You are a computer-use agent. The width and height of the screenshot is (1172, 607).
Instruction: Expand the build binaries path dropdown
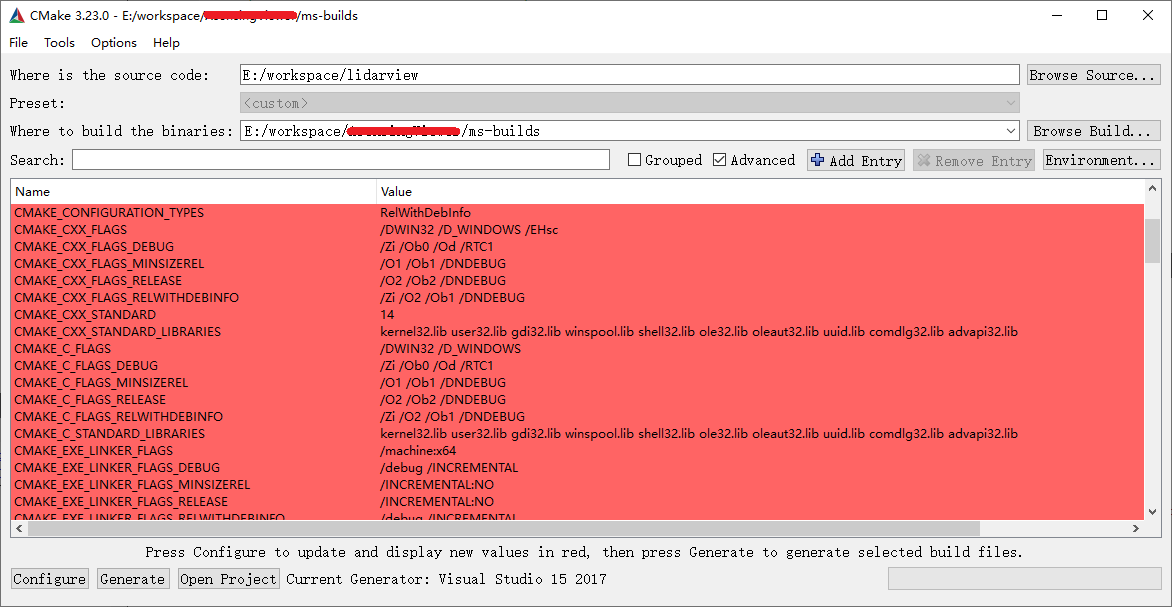[x=1009, y=131]
